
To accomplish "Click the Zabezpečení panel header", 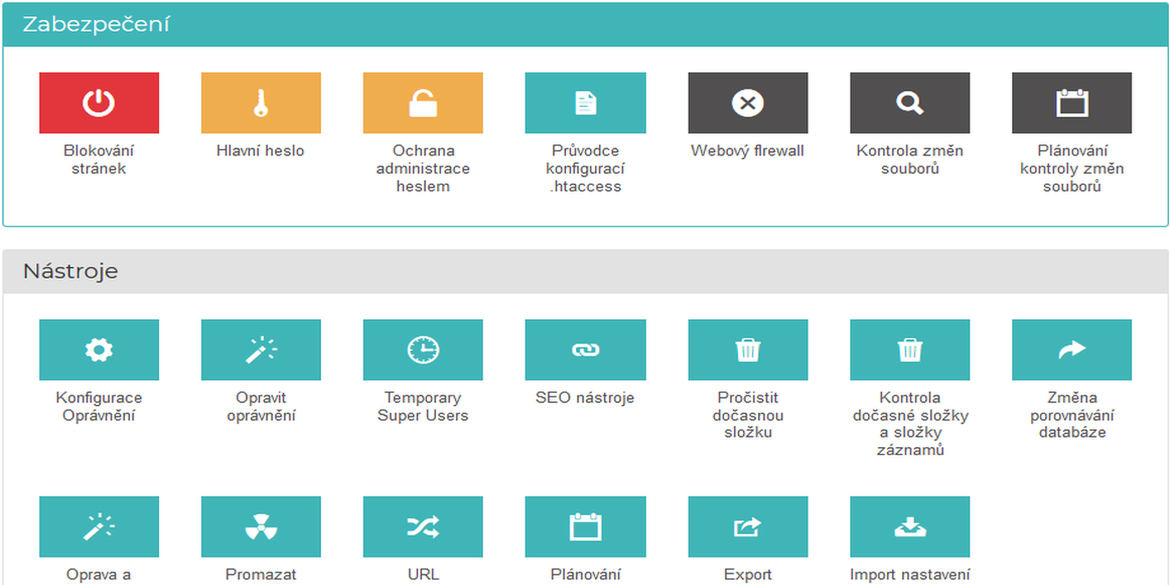I will tap(97, 25).
